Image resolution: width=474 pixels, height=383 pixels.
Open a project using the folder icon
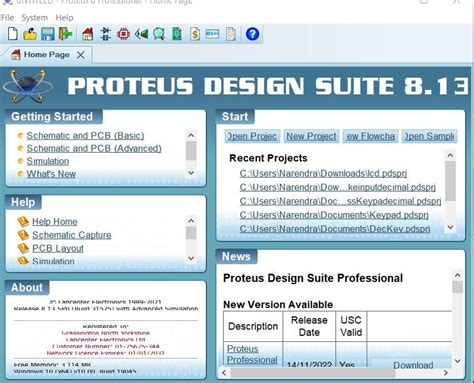(30, 34)
